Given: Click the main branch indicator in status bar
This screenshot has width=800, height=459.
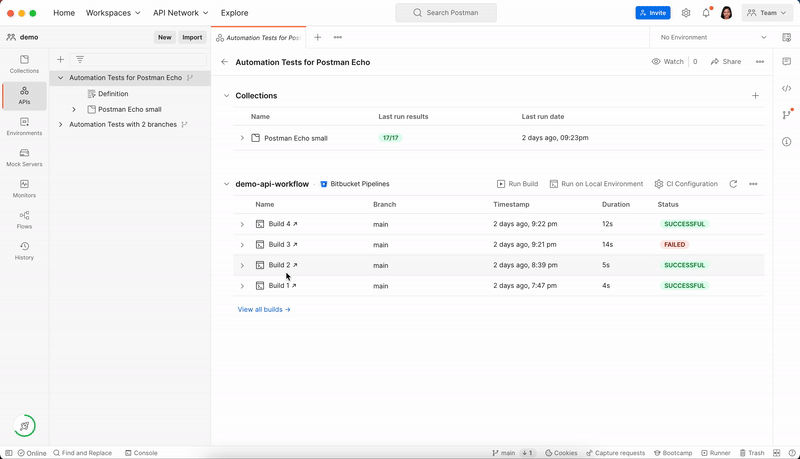Looking at the screenshot, I should click(504, 453).
